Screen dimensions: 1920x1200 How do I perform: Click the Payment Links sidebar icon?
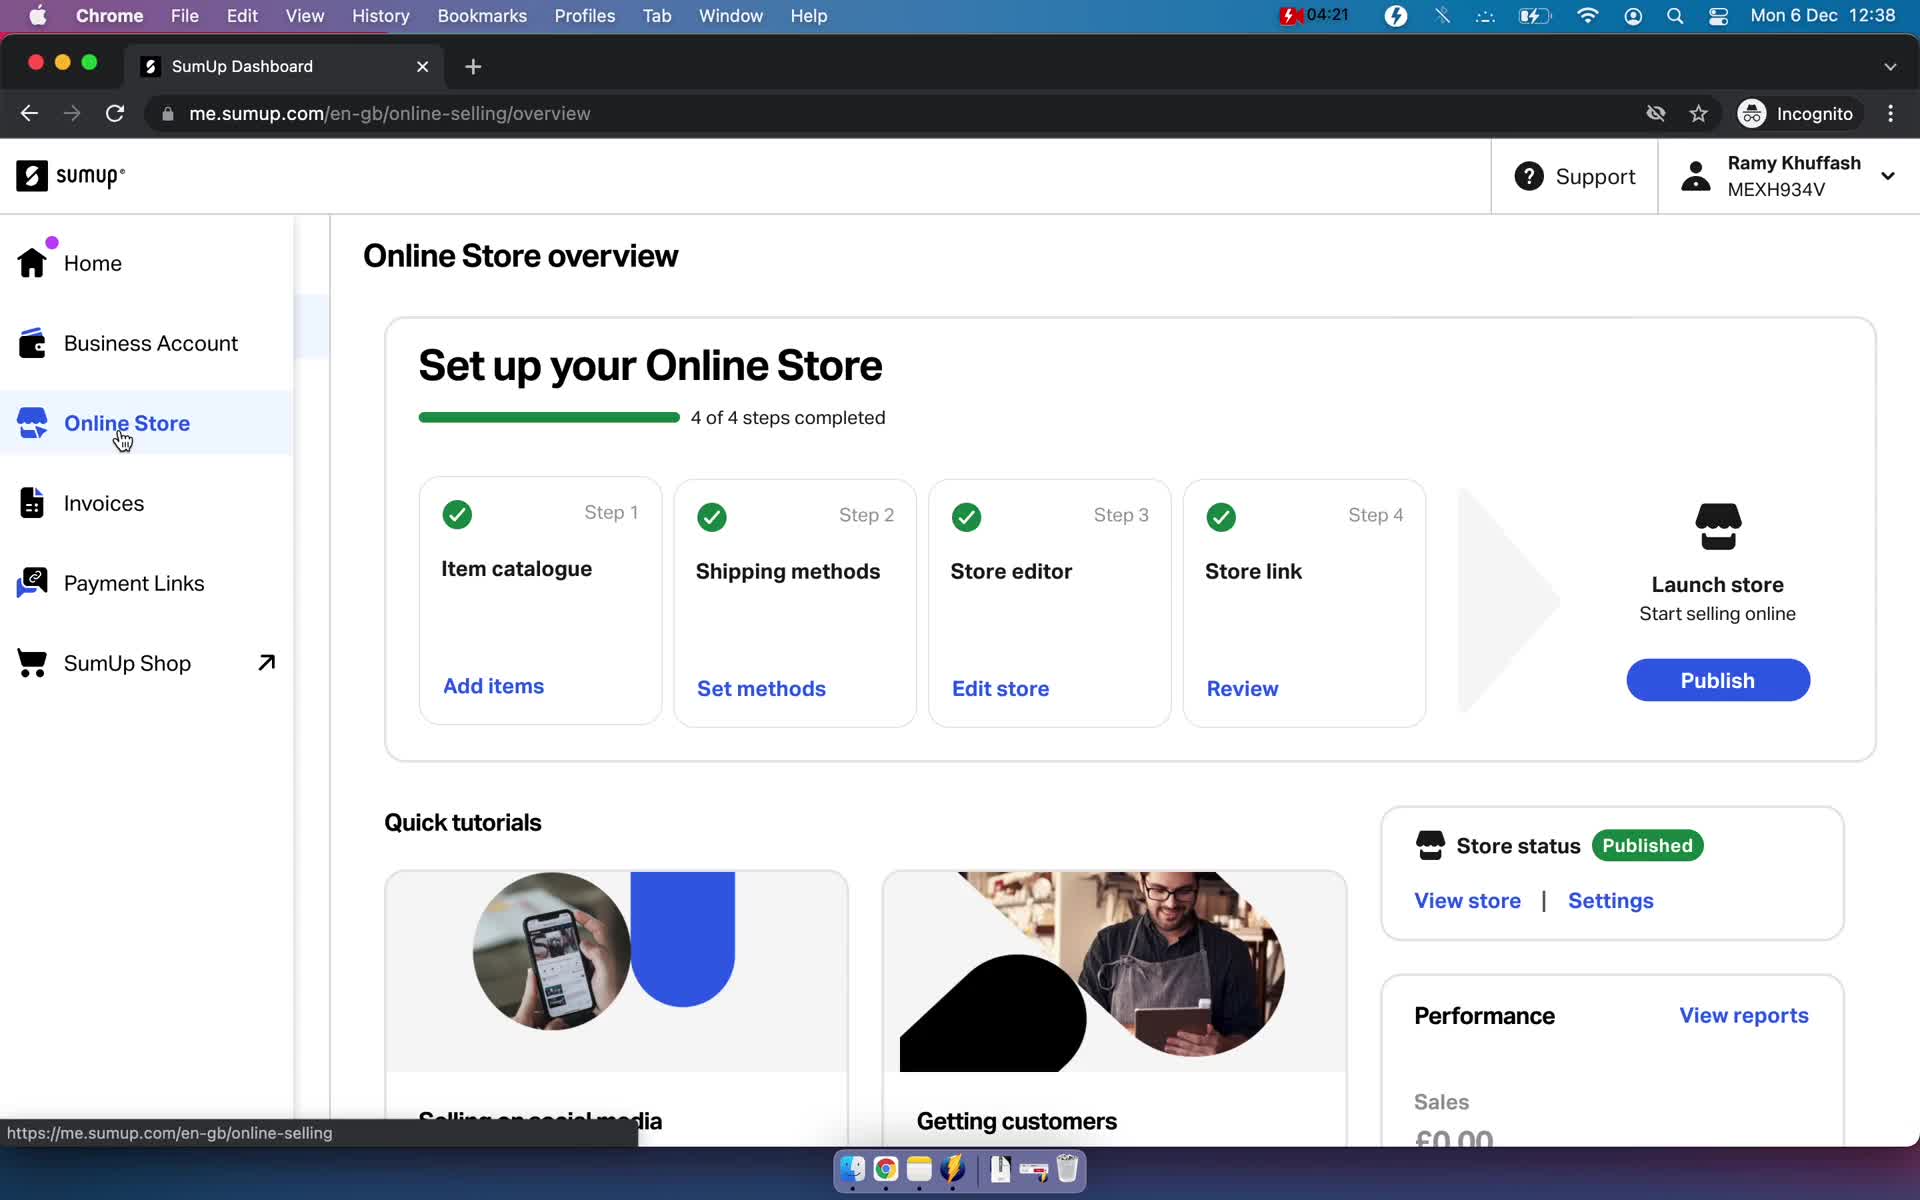[x=32, y=583]
